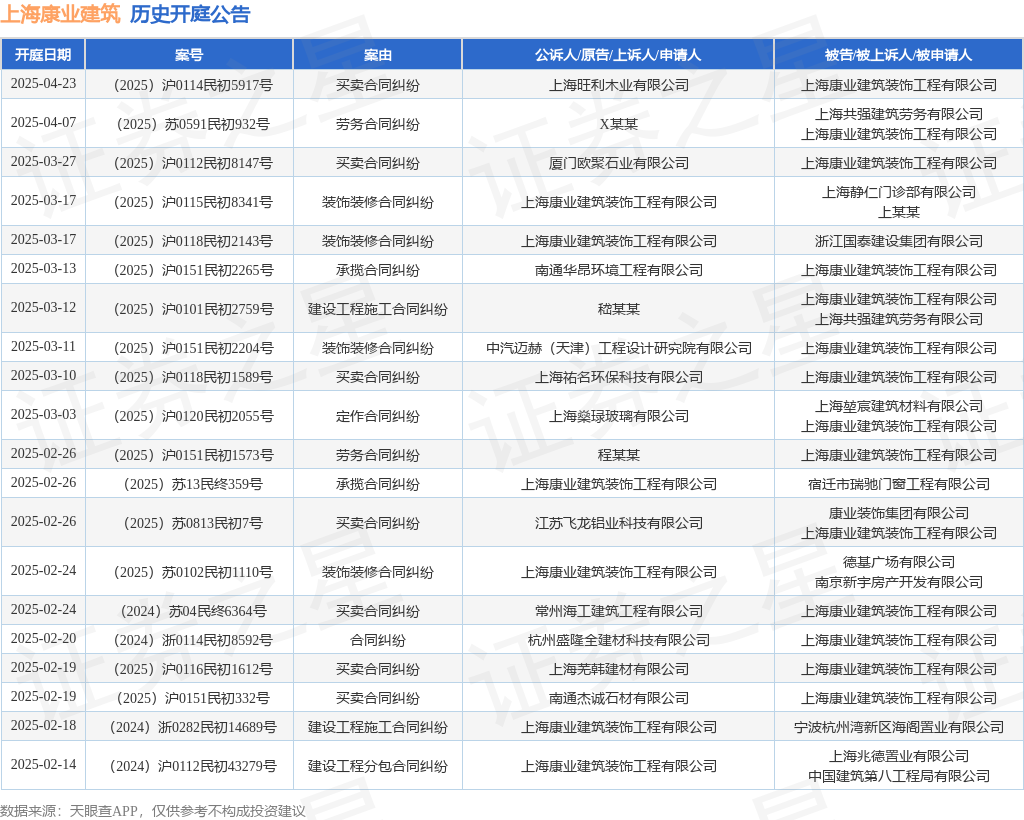Click cause cell 合同纠纷 dated 2025-02-20

377,640
